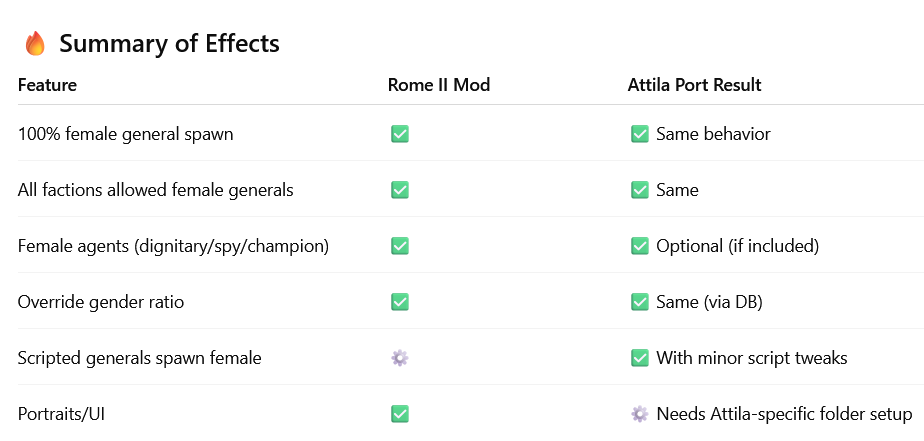The width and height of the screenshot is (924, 441).
Task: Click the green check beside Optional (if included)
Action: point(640,246)
